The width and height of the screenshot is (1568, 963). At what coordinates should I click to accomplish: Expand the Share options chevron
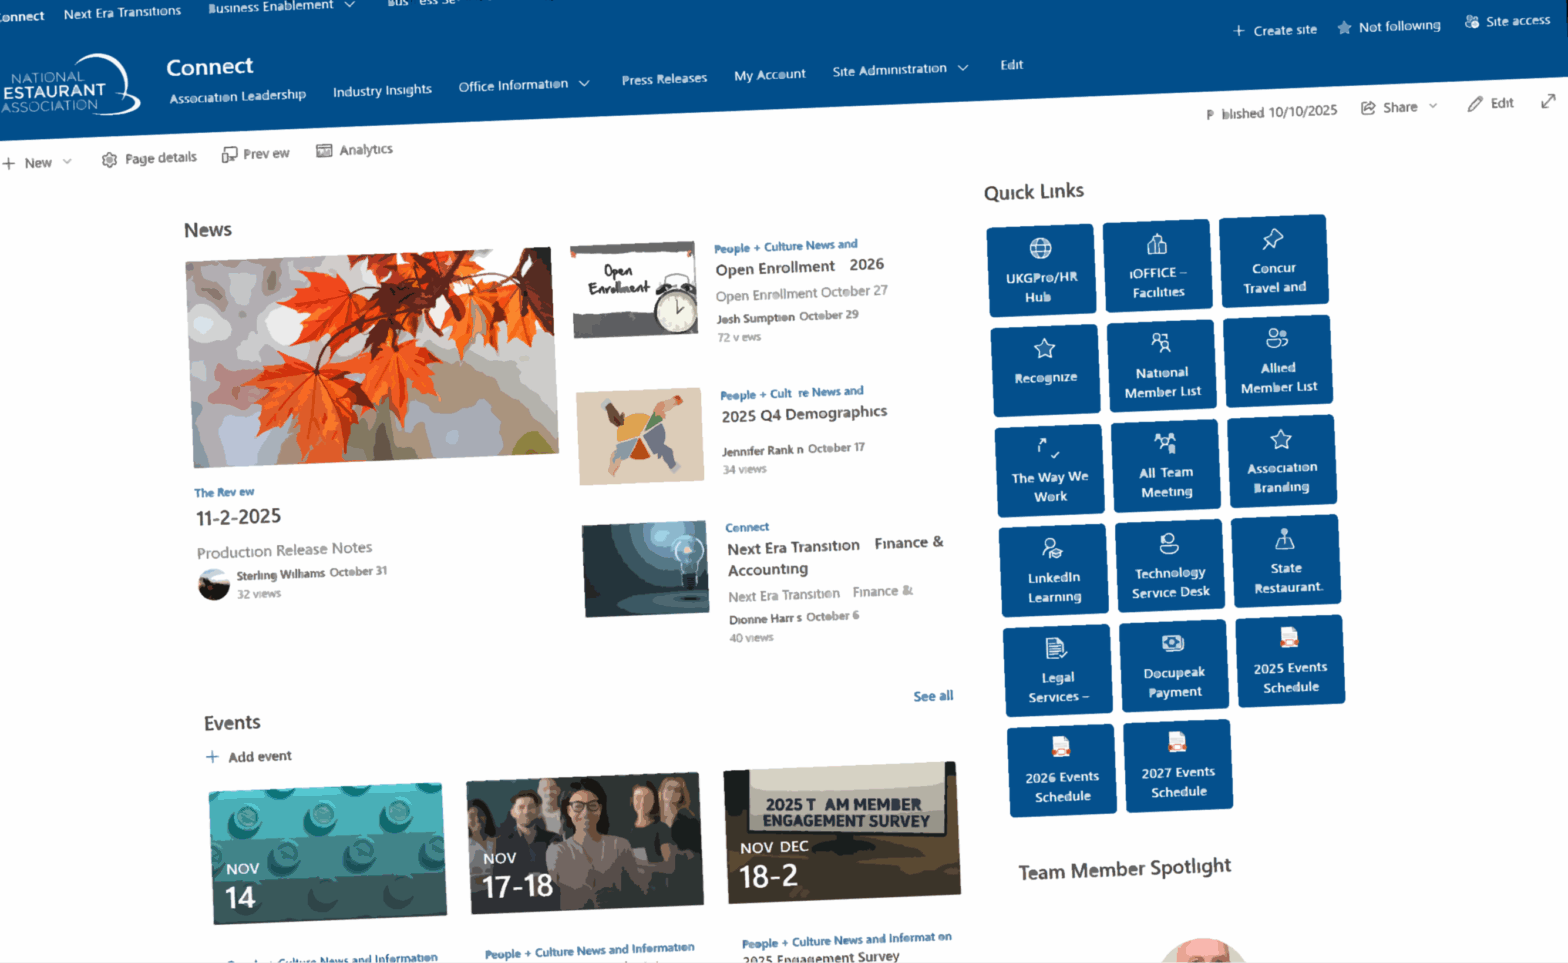pos(1433,105)
